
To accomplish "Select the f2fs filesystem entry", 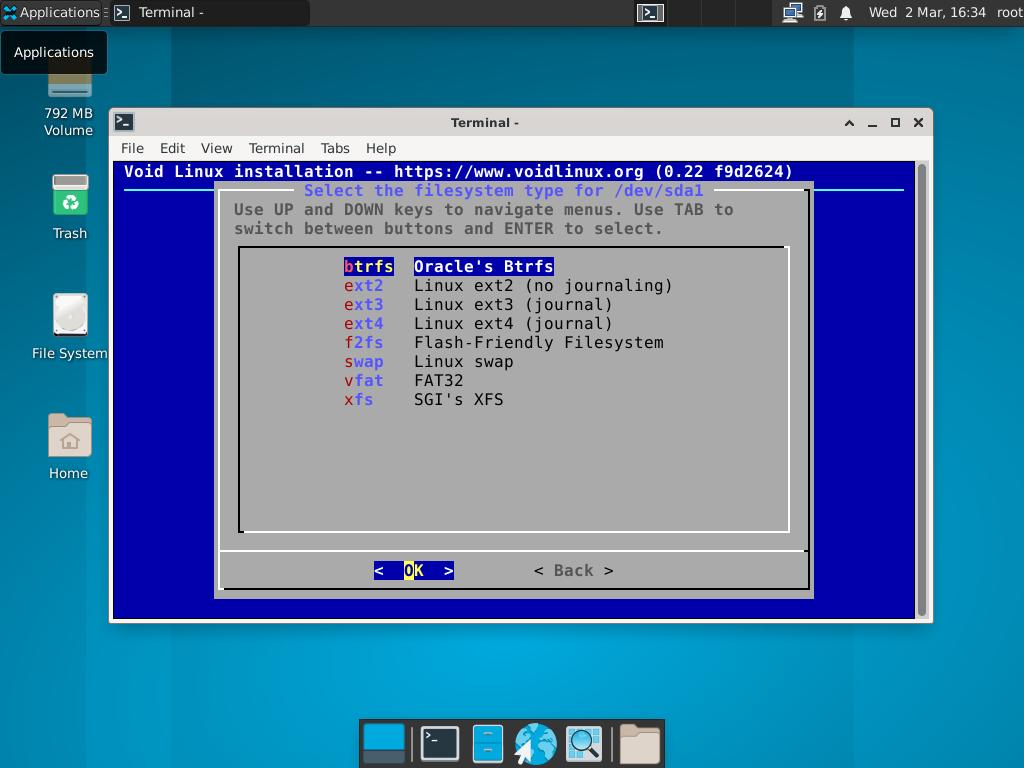I will 364,342.
